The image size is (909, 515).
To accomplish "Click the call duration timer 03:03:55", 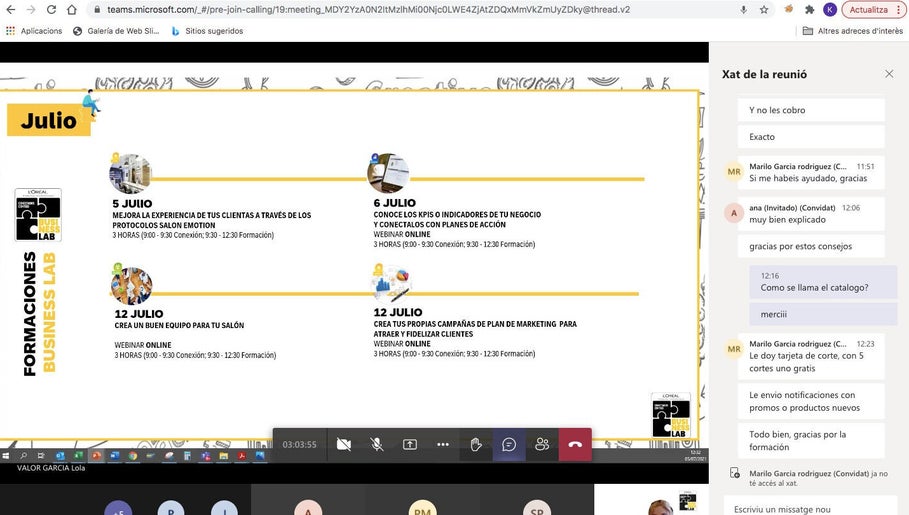I will pyautogui.click(x=300, y=444).
